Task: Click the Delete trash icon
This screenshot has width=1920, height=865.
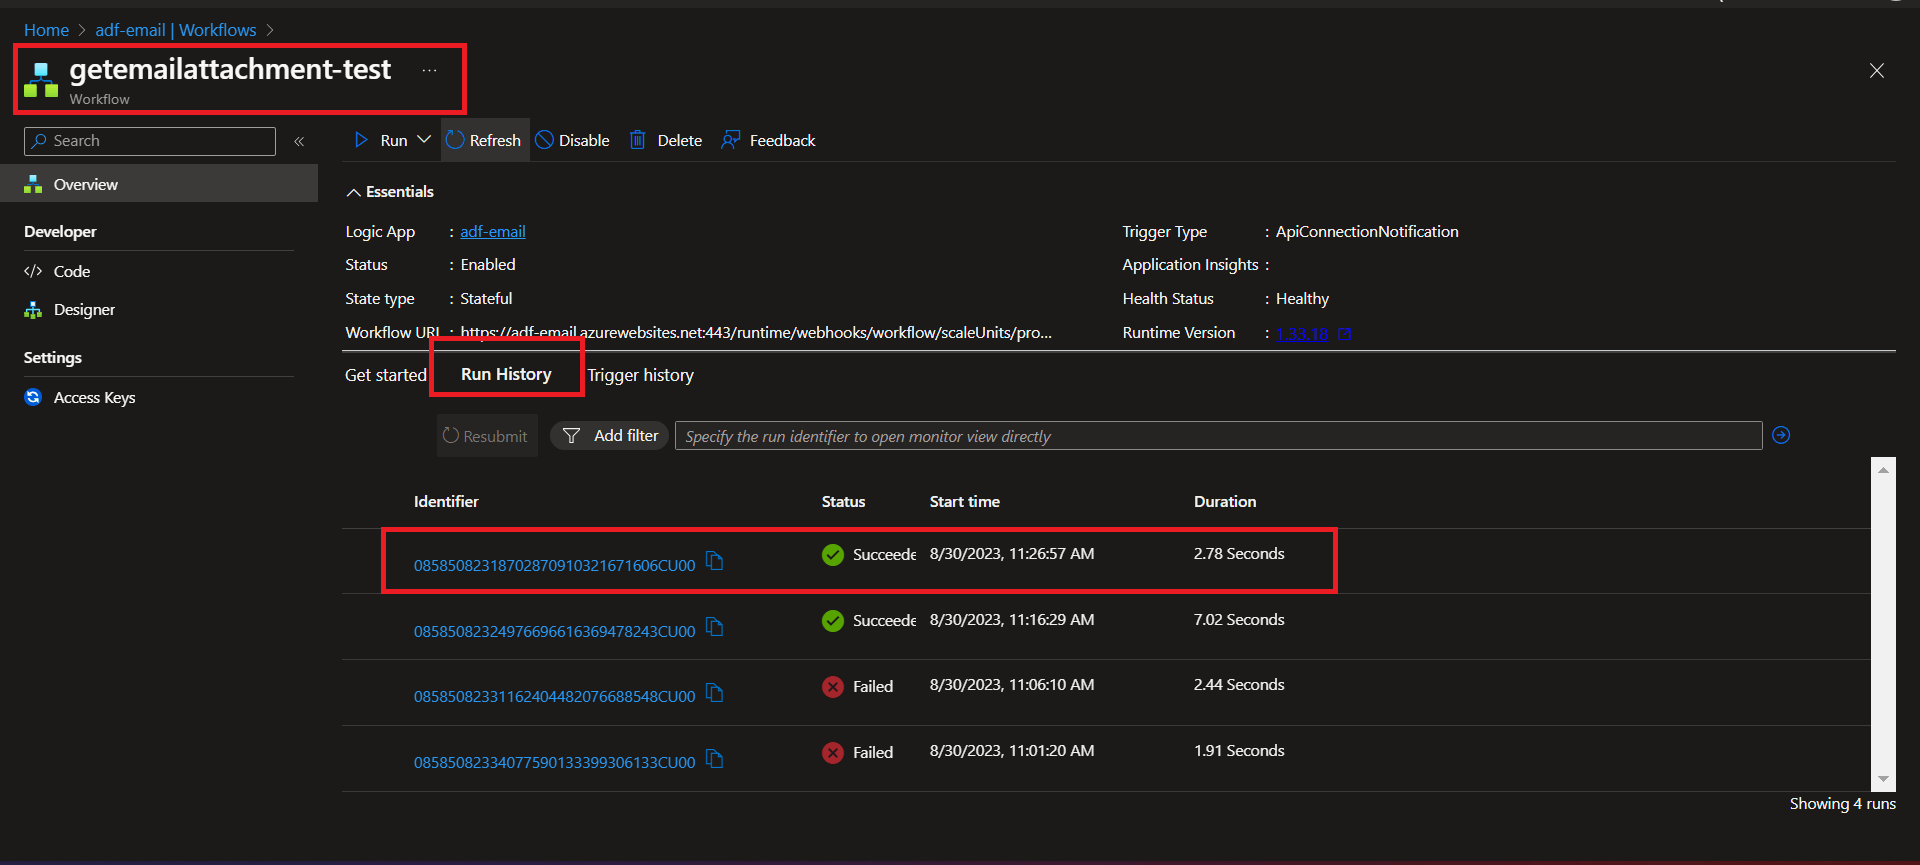Action: pos(637,140)
